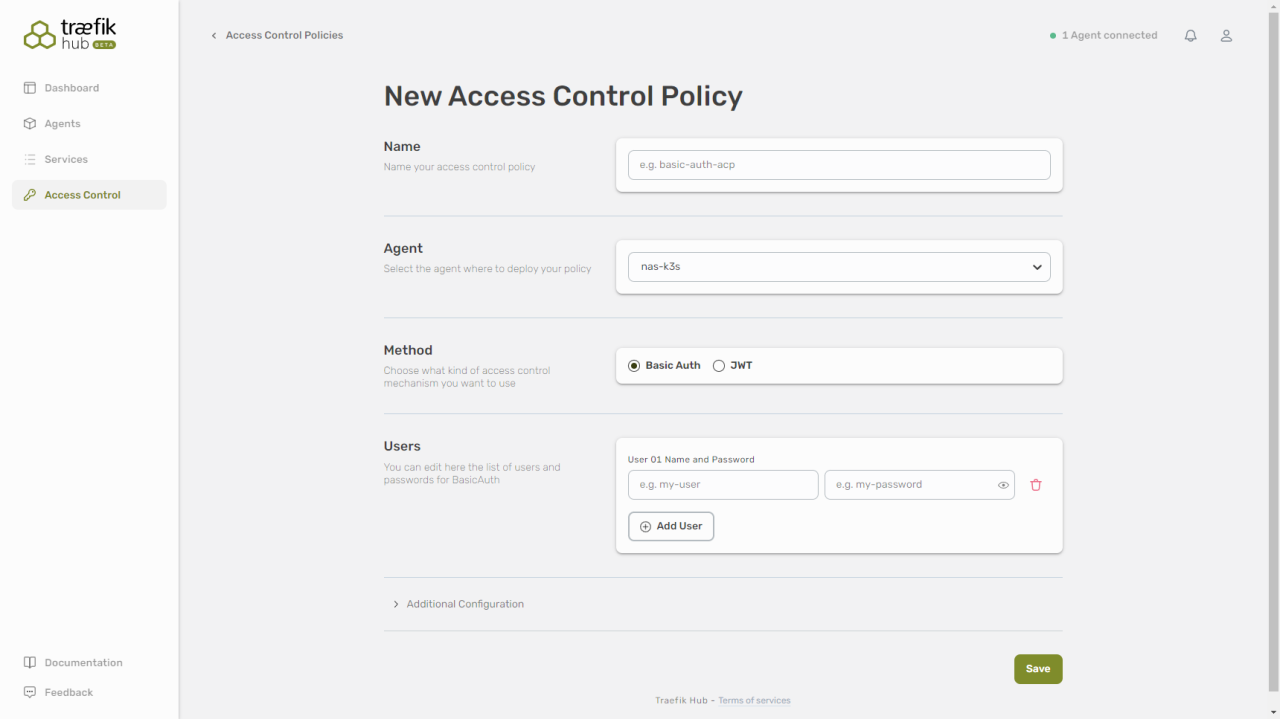
Task: Open the Terms of services link
Action: (754, 701)
